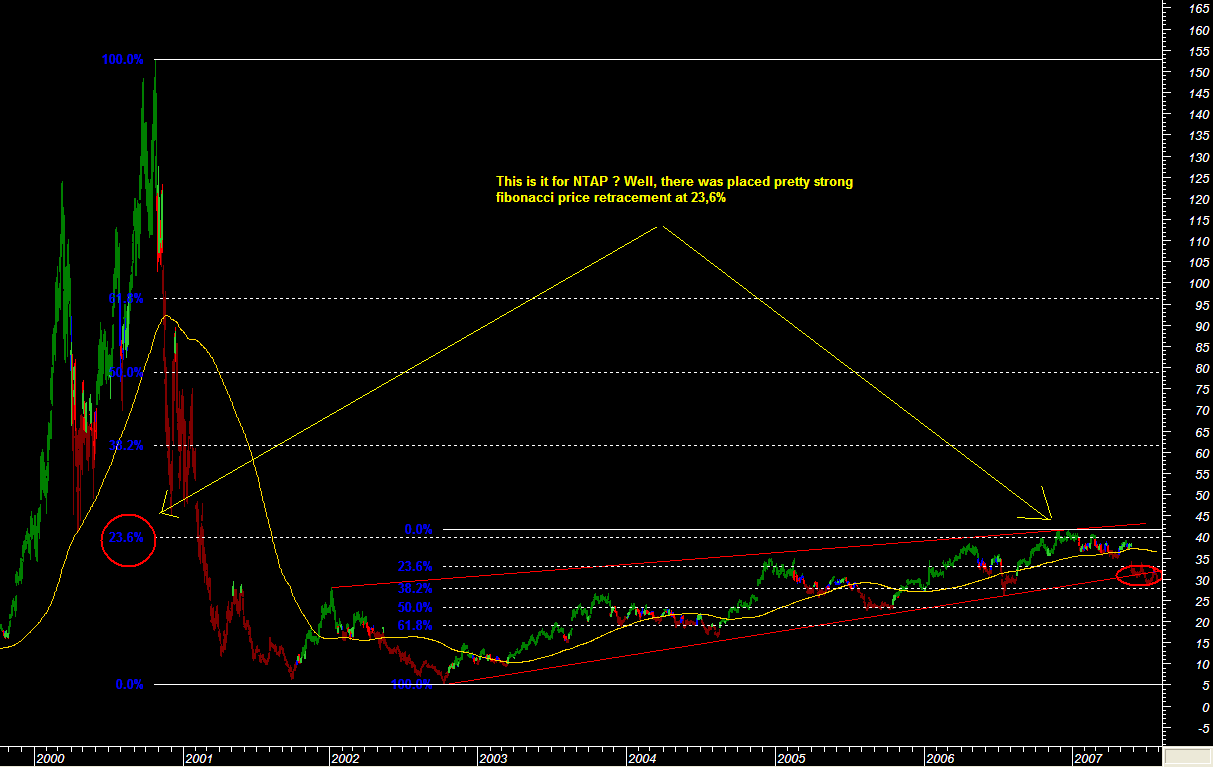Click the blank corner box beside the time axis
The height and width of the screenshot is (767, 1213).
tap(1188, 758)
